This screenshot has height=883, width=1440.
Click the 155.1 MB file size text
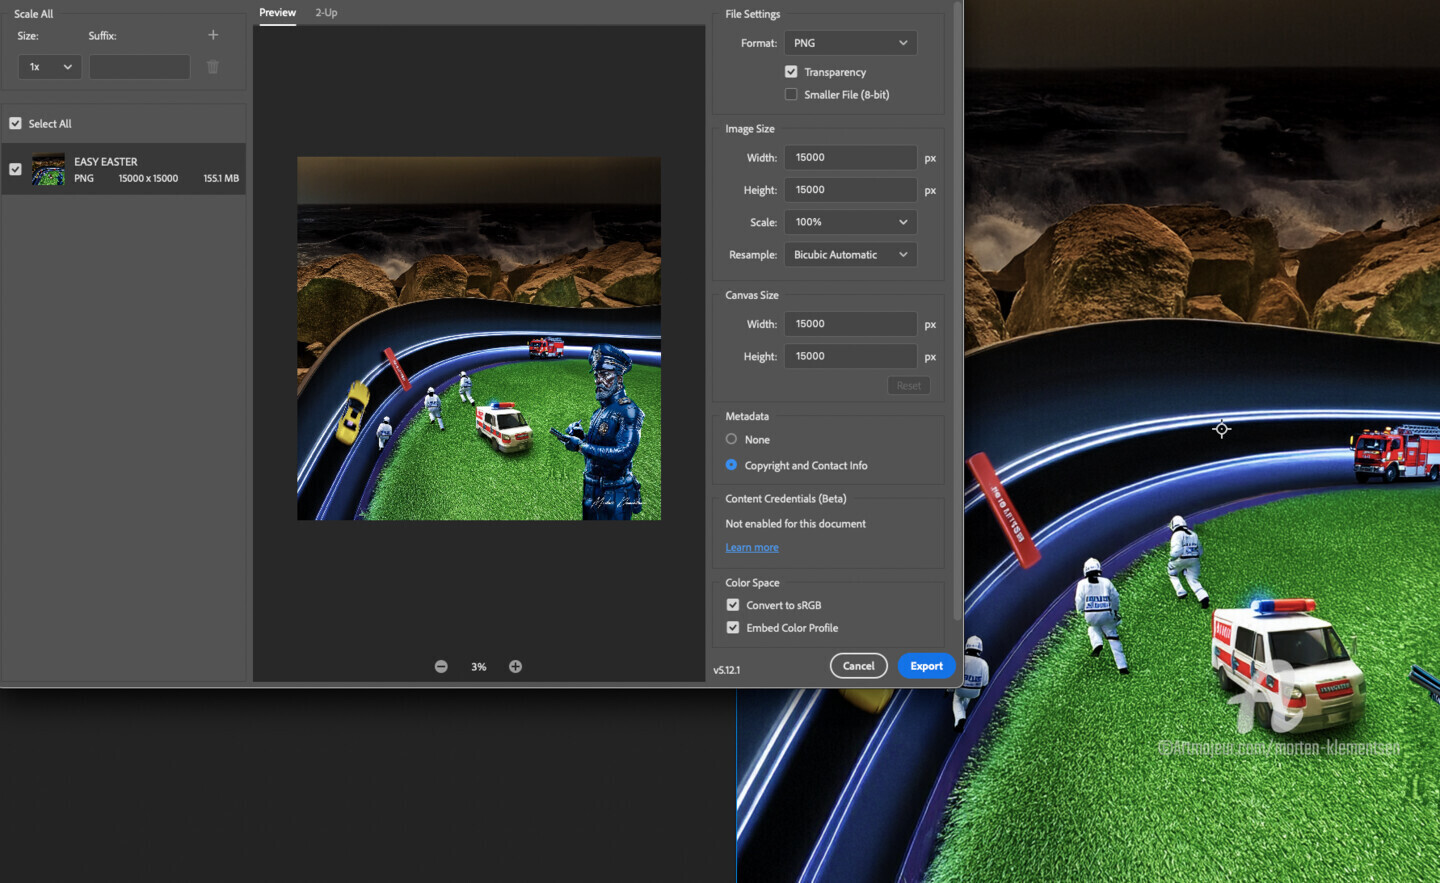tap(221, 179)
